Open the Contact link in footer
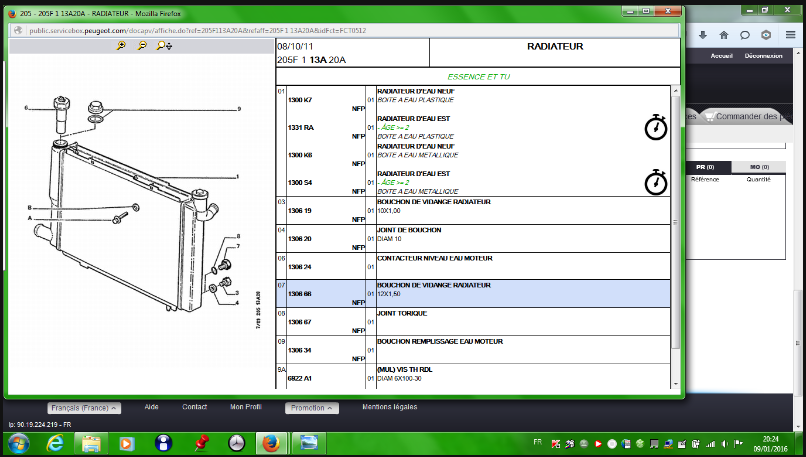806x457 pixels. point(194,407)
